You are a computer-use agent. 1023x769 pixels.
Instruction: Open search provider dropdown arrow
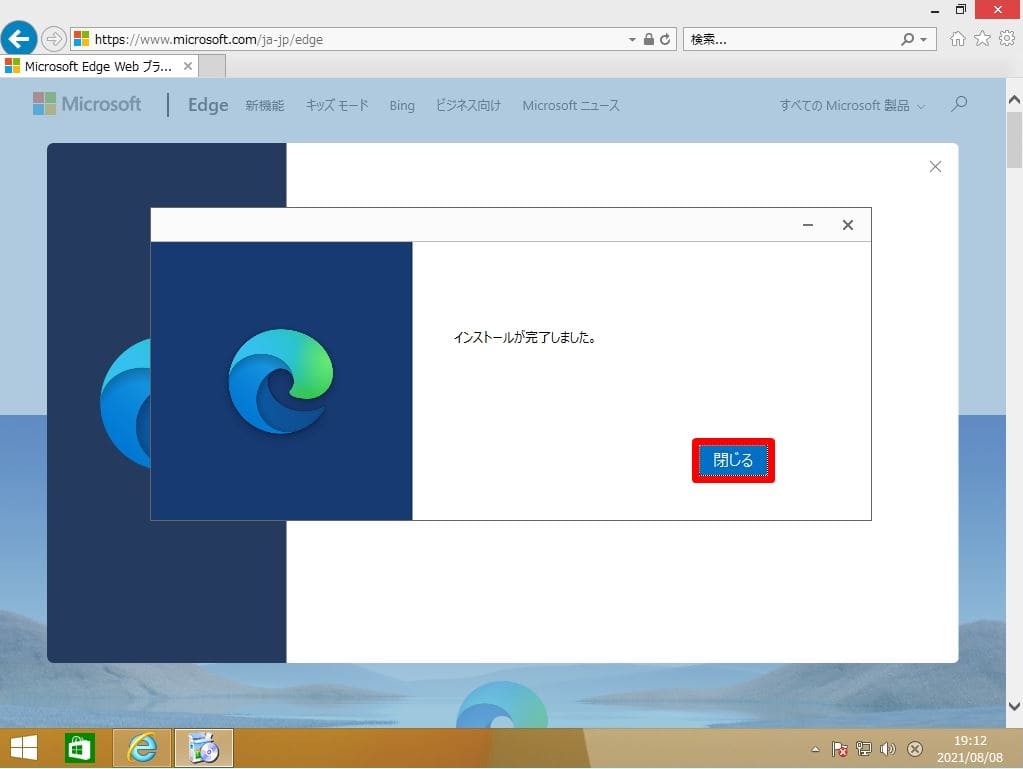923,40
